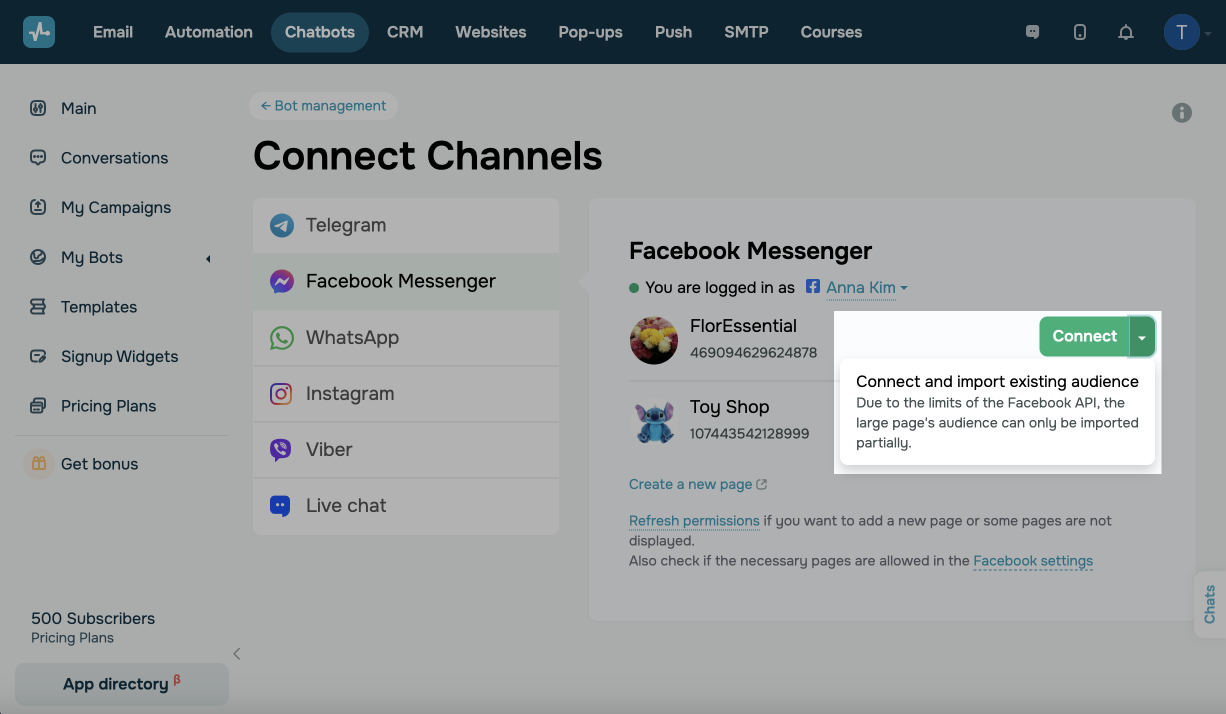
Task: Click the info icon near page title
Action: click(1182, 113)
